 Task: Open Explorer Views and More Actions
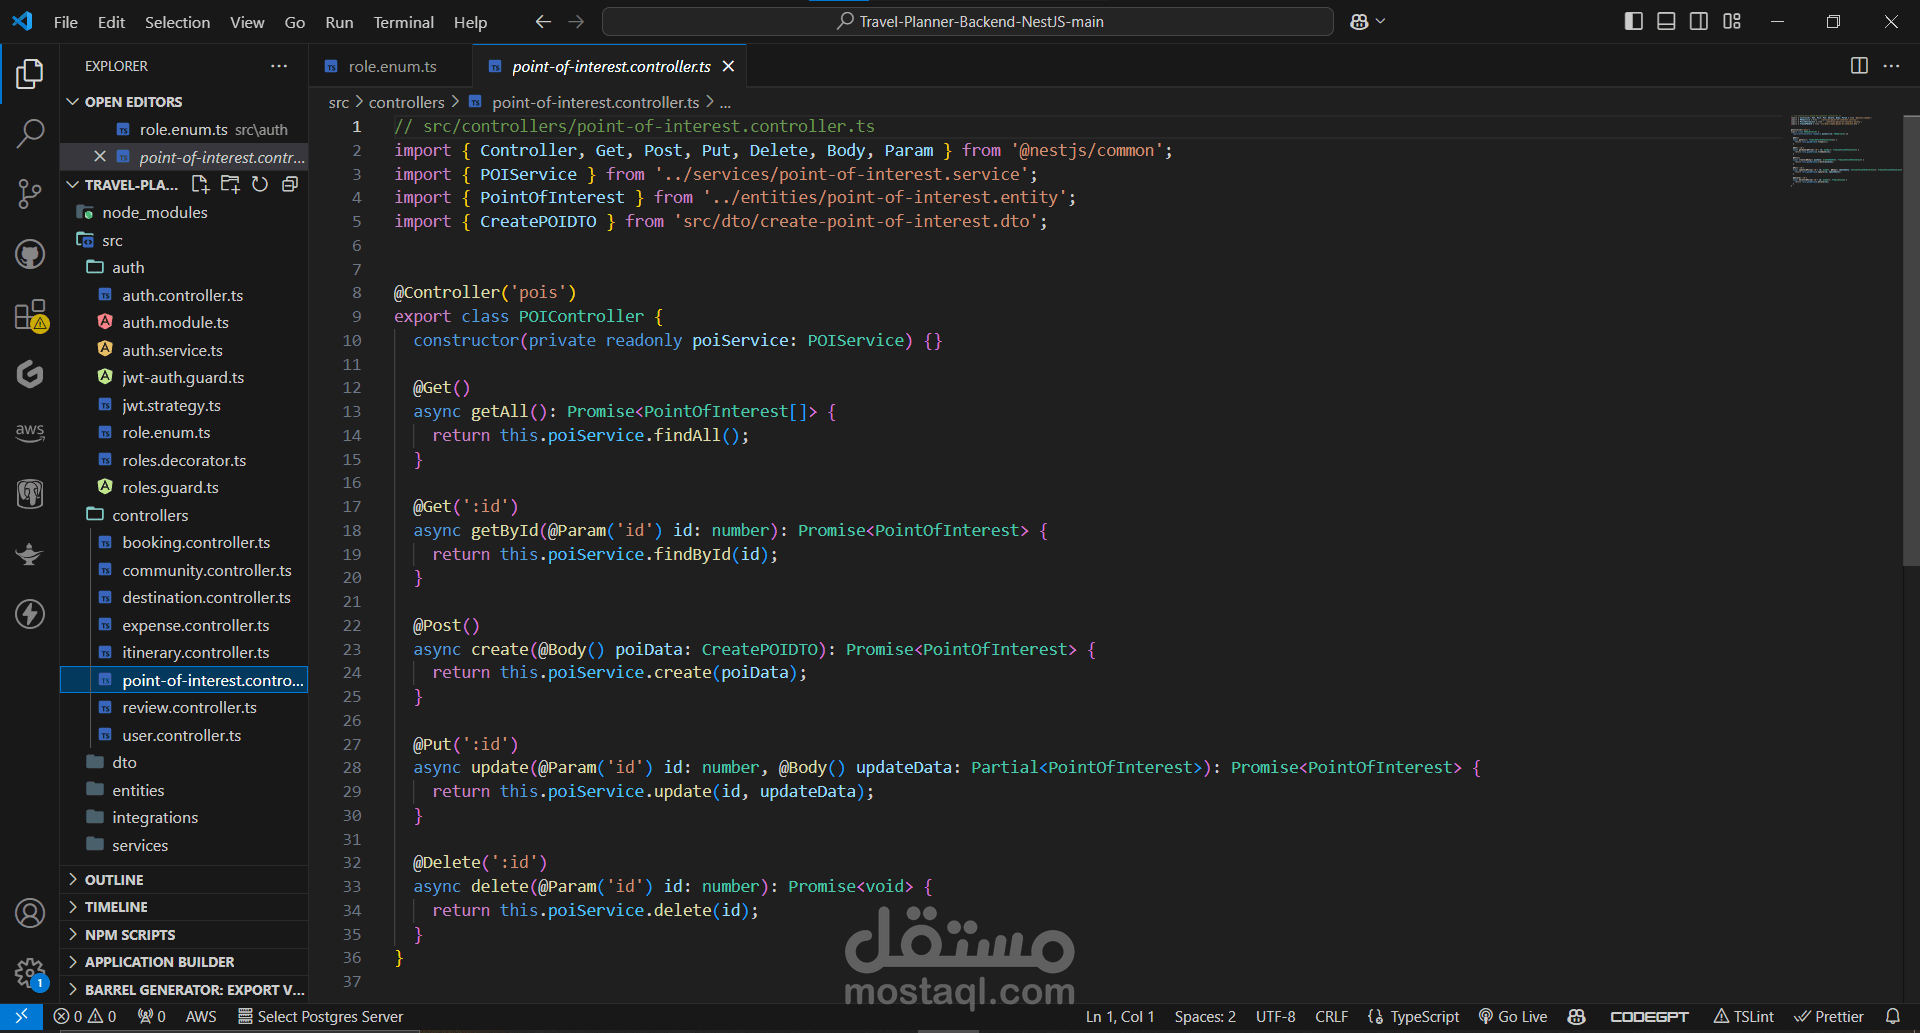(279, 66)
